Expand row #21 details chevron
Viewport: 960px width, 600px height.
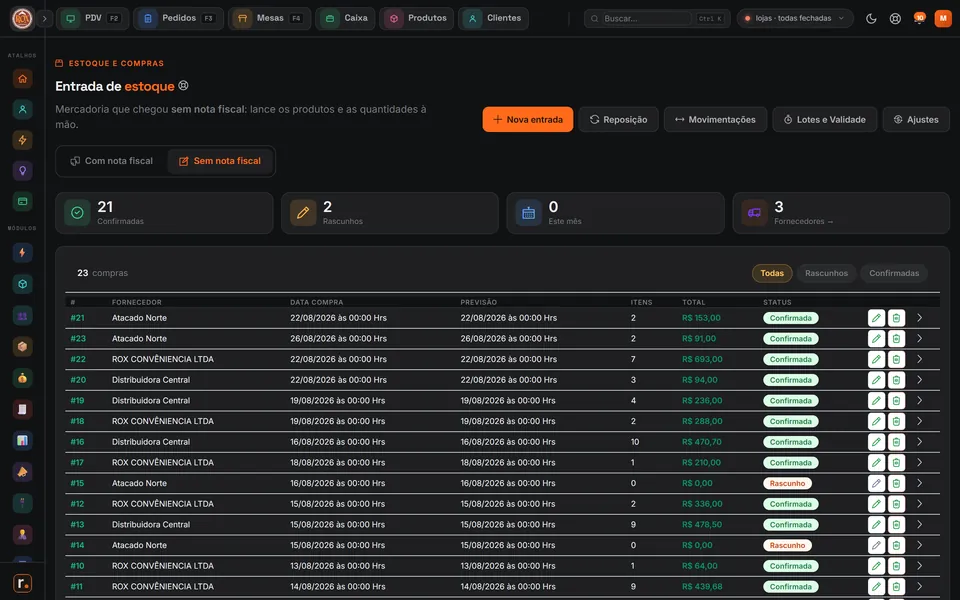click(919, 318)
